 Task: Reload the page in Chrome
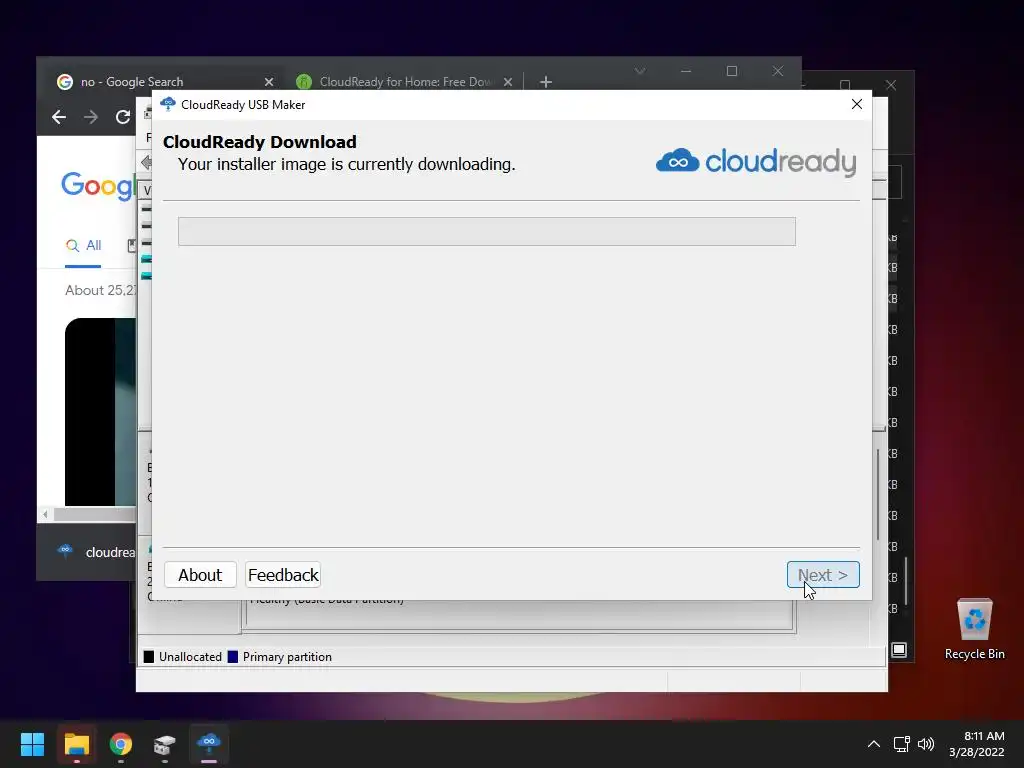tap(123, 117)
